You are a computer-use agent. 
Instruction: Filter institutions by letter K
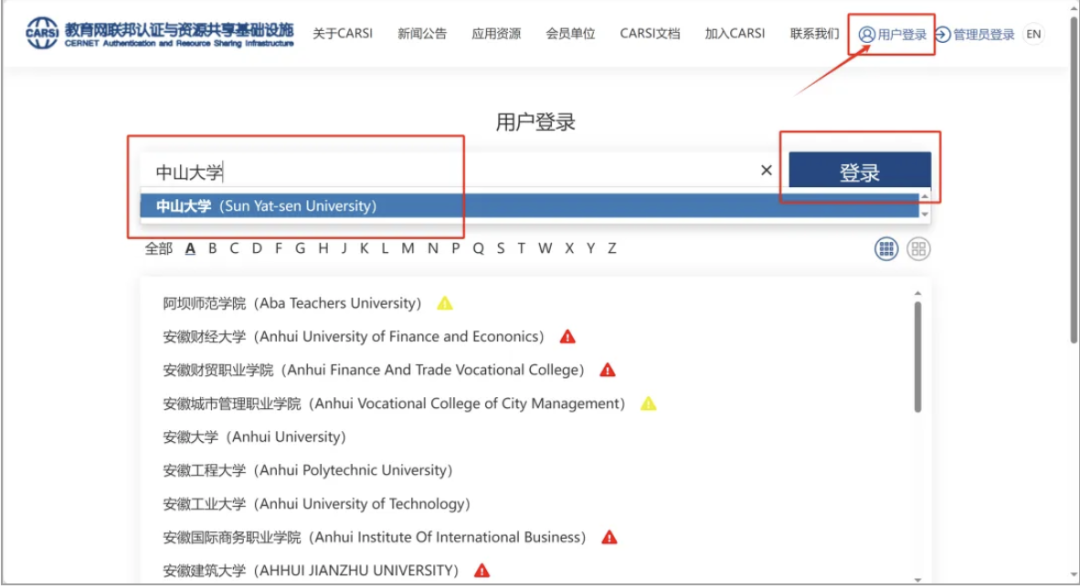[x=364, y=249]
